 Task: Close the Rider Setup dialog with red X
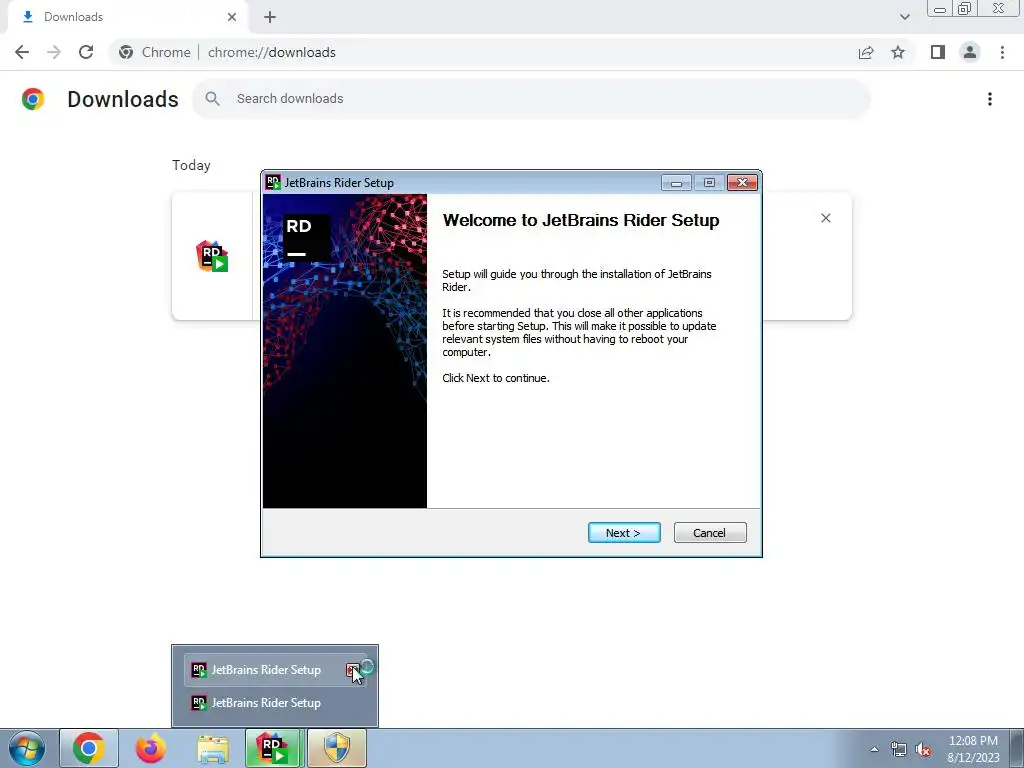[x=743, y=183]
